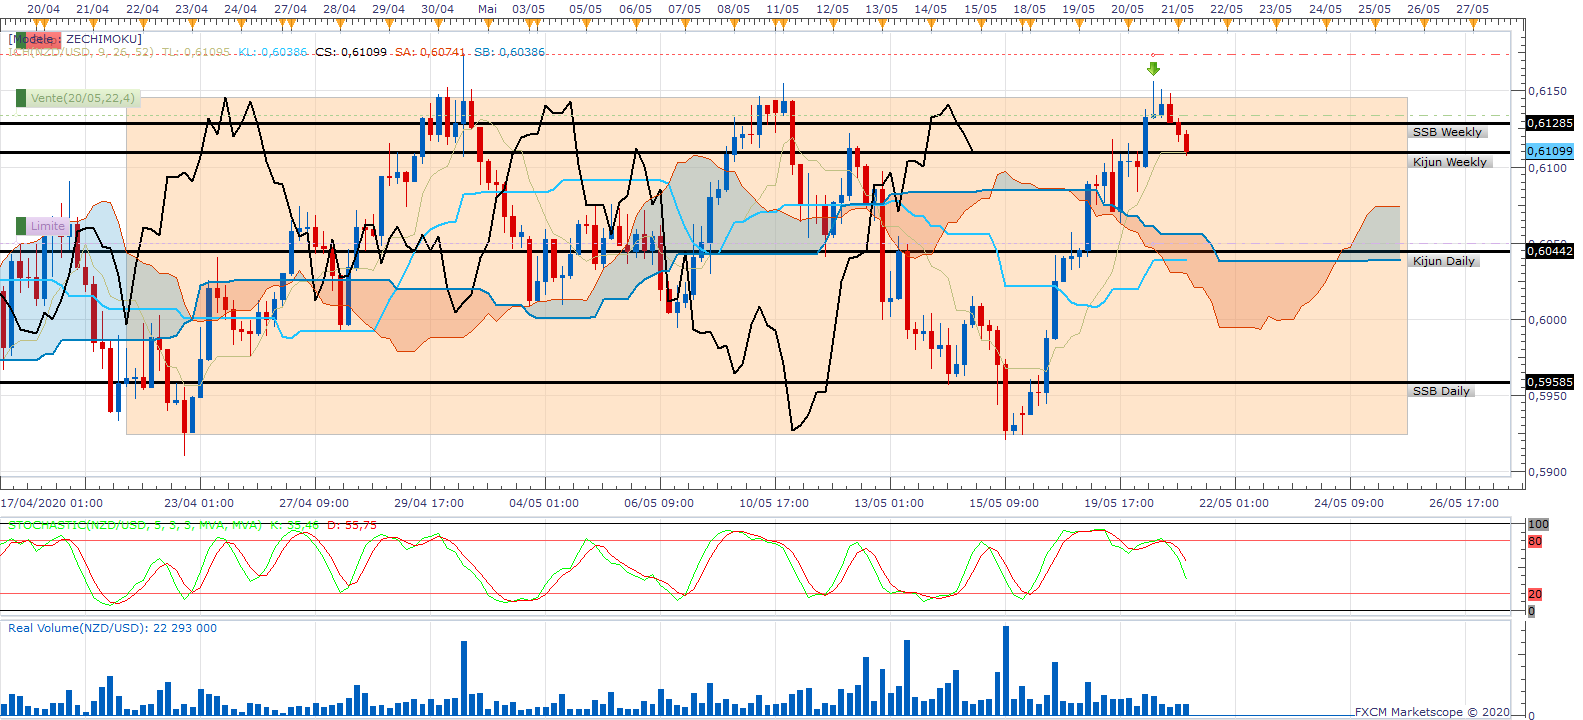
Task: Click the 0,5900 price axis label
Action: [x=1547, y=472]
